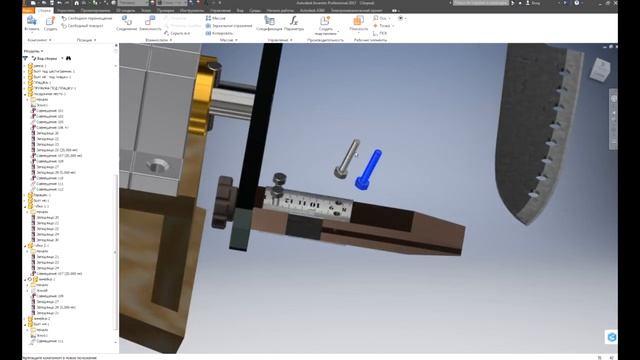This screenshot has height=360, width=640.
Task: Select constraint Совмещение:110 in browser
Action: pyautogui.click(x=48, y=178)
